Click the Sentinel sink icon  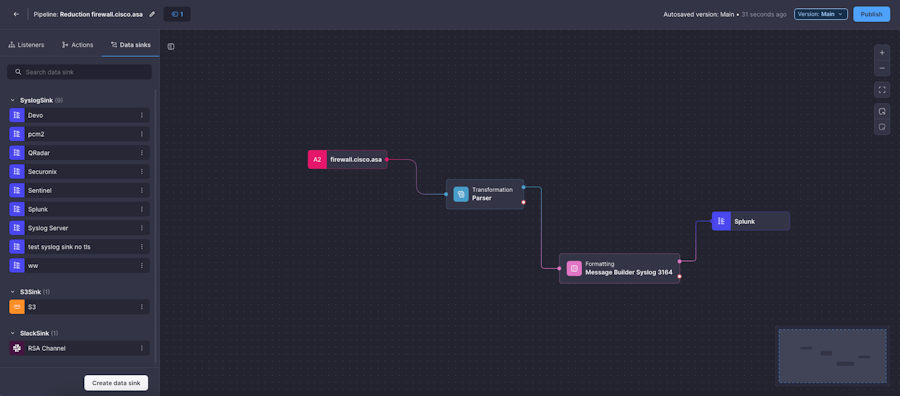17,191
